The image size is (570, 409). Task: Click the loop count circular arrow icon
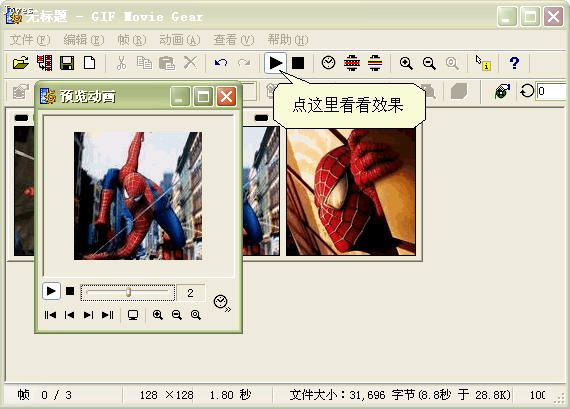526,91
